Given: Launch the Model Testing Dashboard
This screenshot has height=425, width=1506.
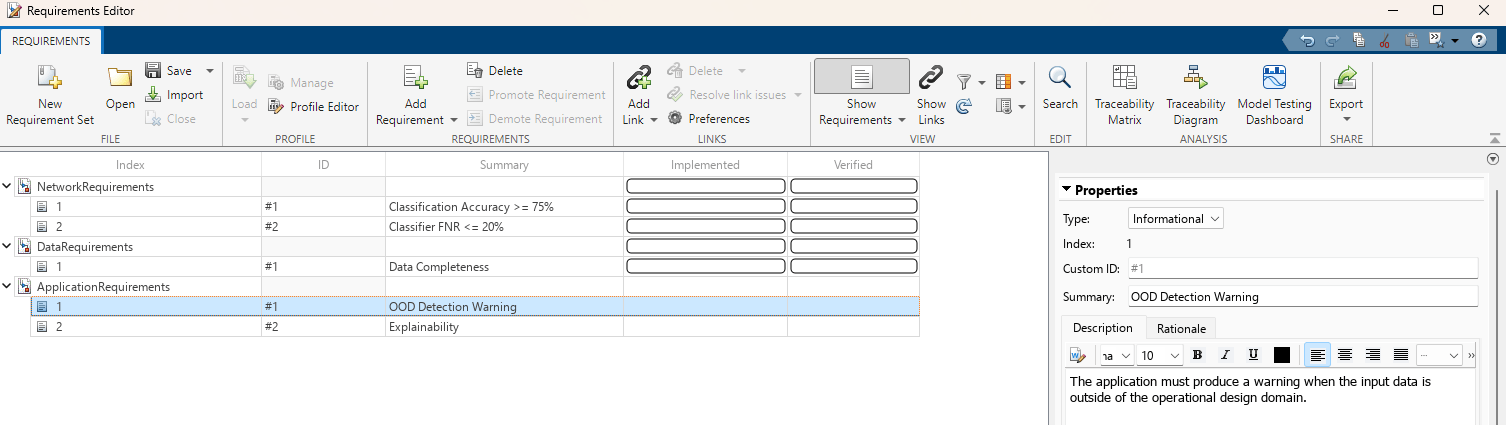Looking at the screenshot, I should point(1274,95).
